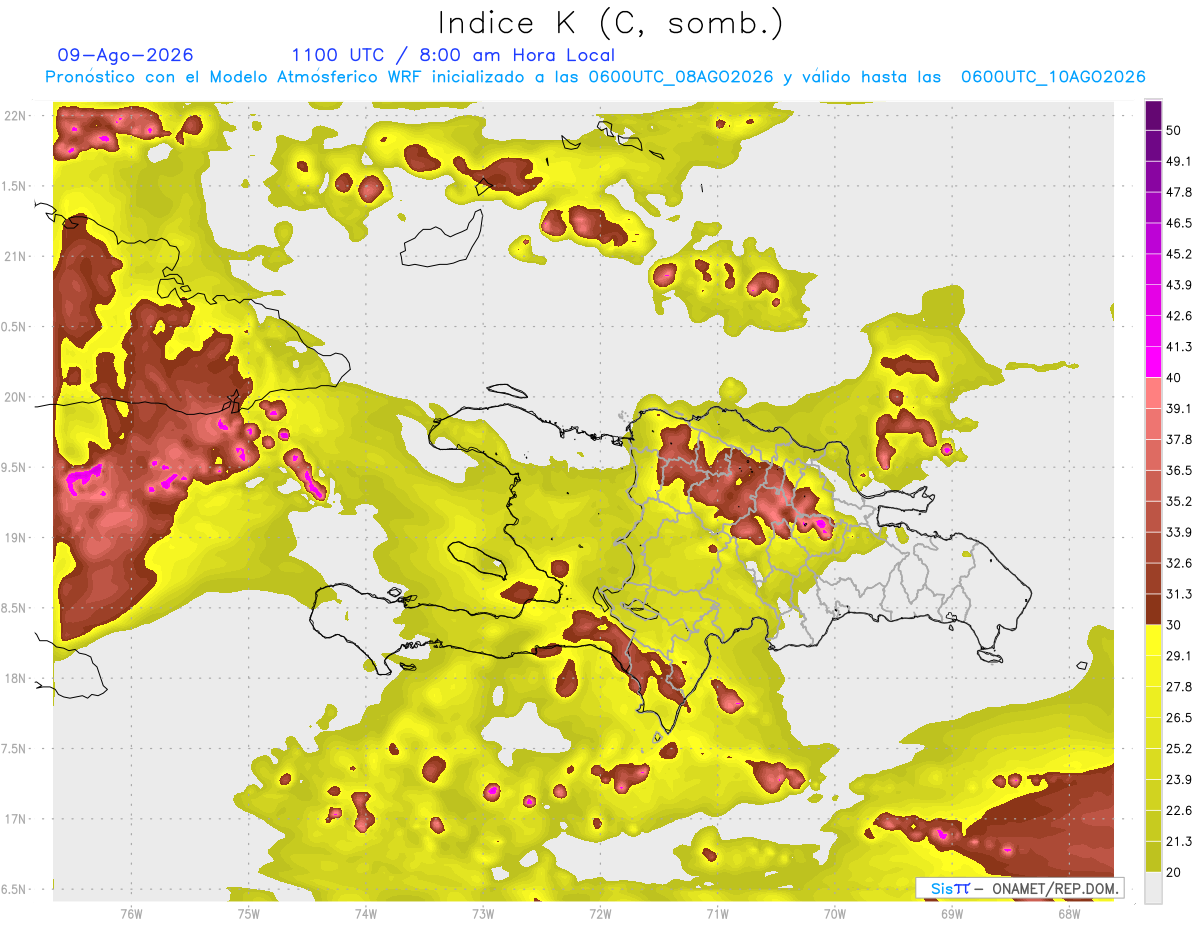This screenshot has height=927, width=1200.
Task: Select the legend value "46.5"
Action: [x=1179, y=223]
